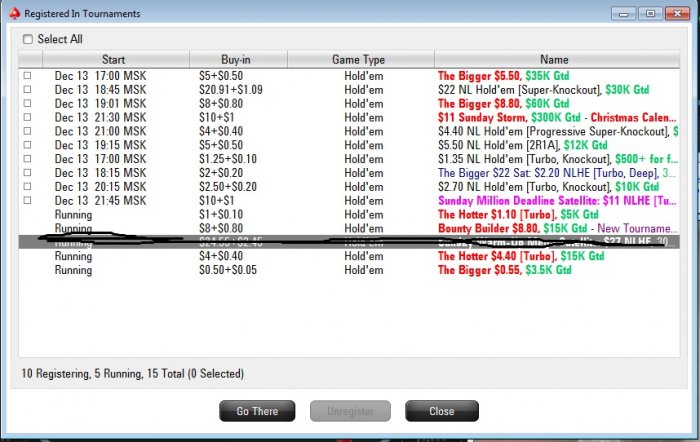The width and height of the screenshot is (700, 442).
Task: Select The Bigger $0.55, $3.5K Gtd tournament name
Action: pyautogui.click(x=504, y=270)
